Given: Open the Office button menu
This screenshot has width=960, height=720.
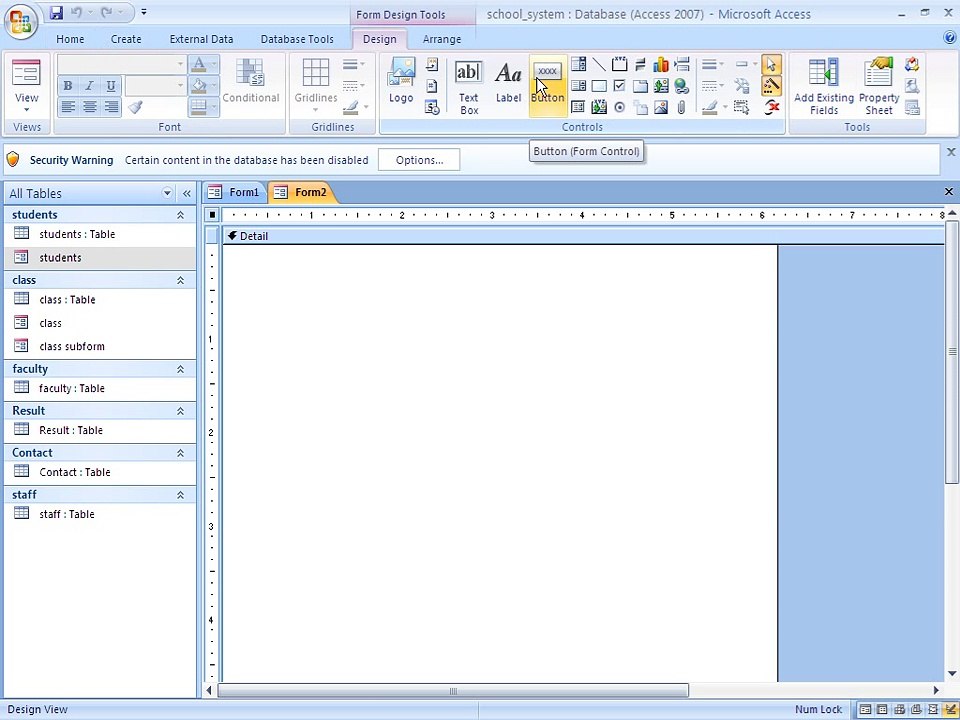Looking at the screenshot, I should [21, 22].
